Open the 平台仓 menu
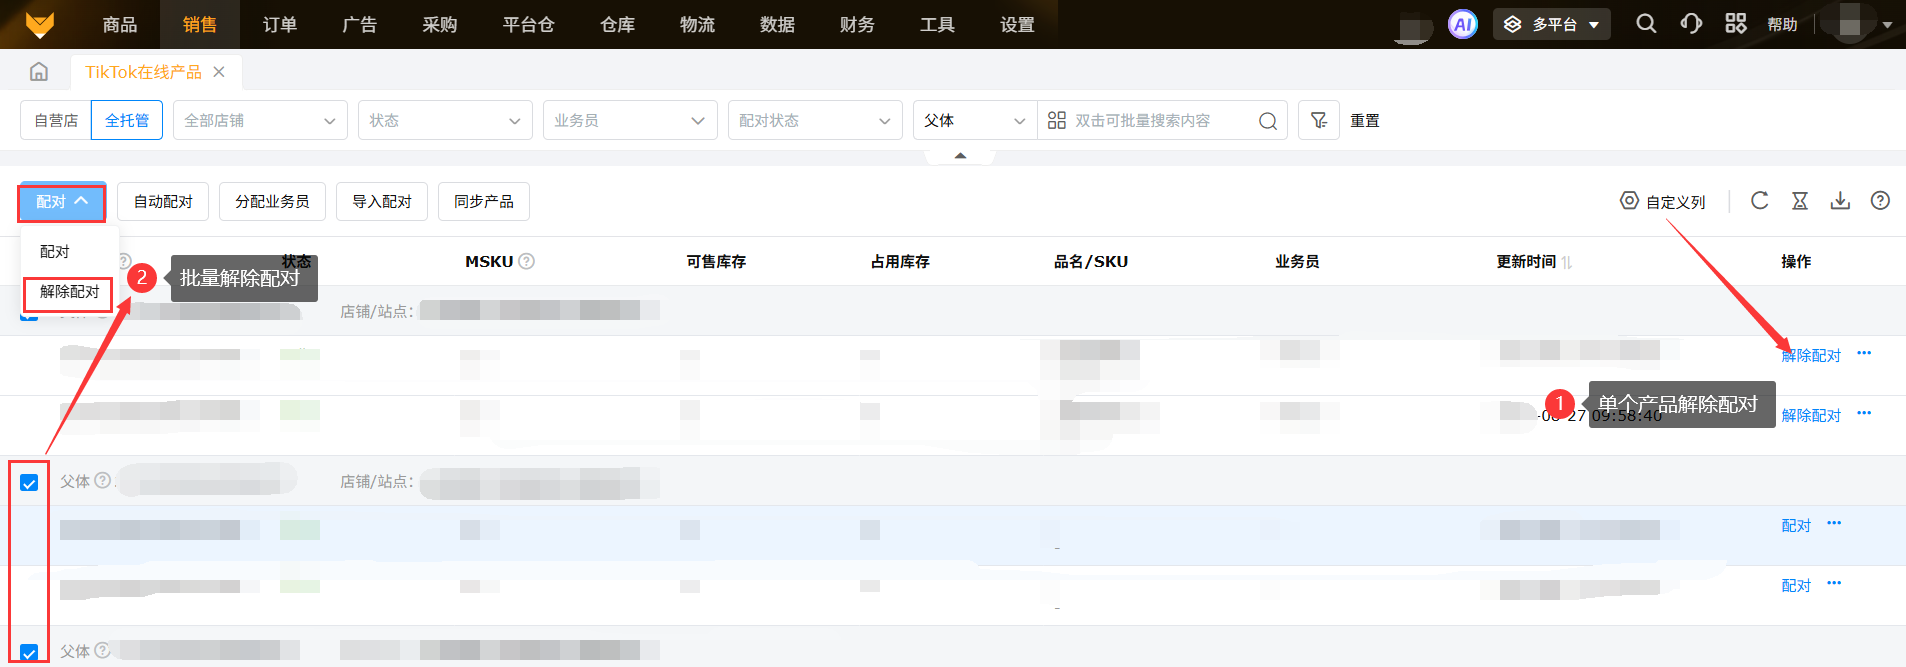 (529, 24)
